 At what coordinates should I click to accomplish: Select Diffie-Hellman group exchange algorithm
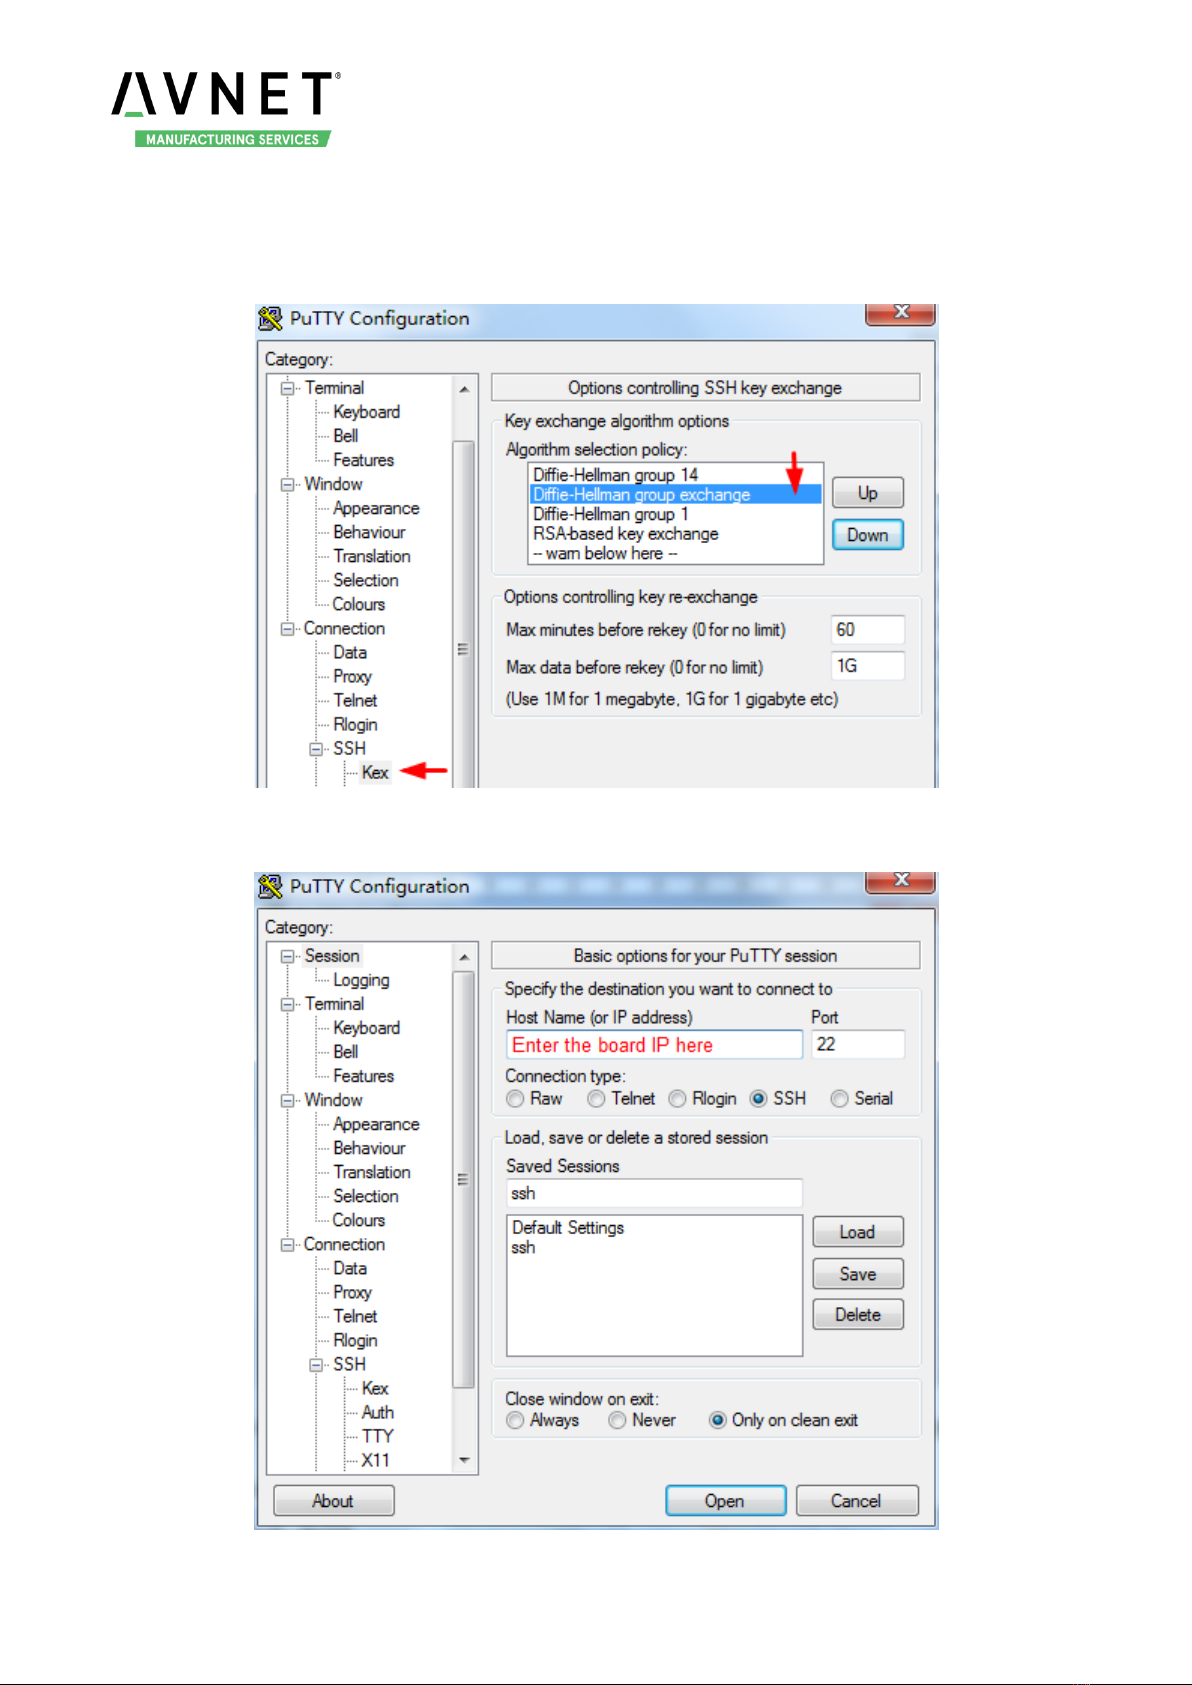[x=675, y=495]
